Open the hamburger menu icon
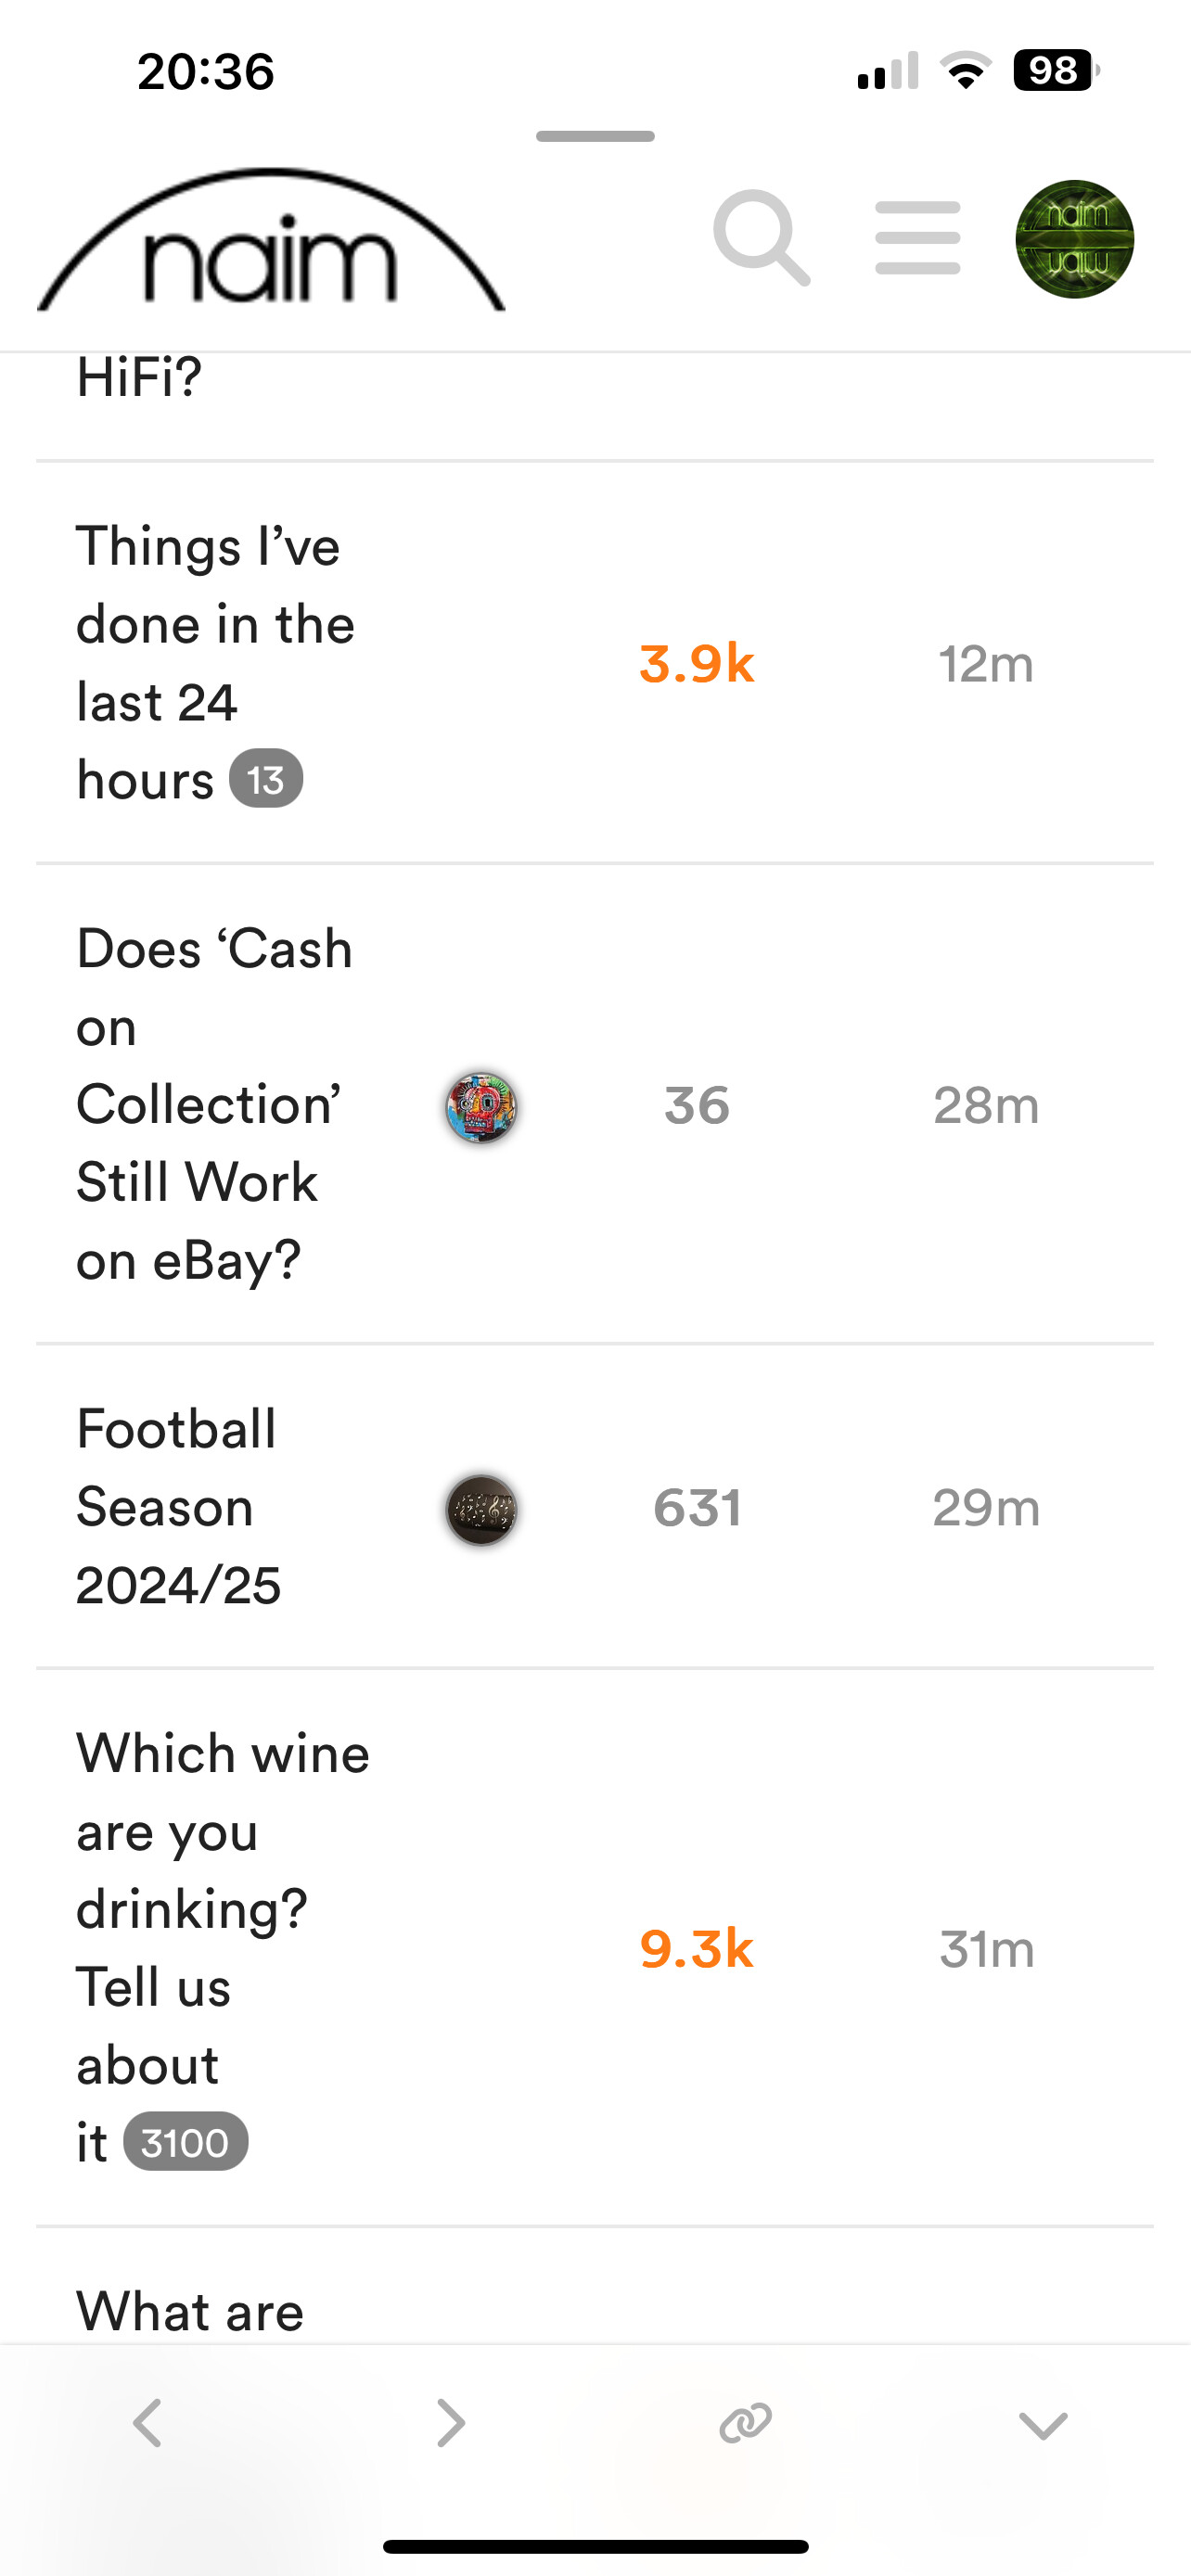The image size is (1191, 2576). [917, 238]
